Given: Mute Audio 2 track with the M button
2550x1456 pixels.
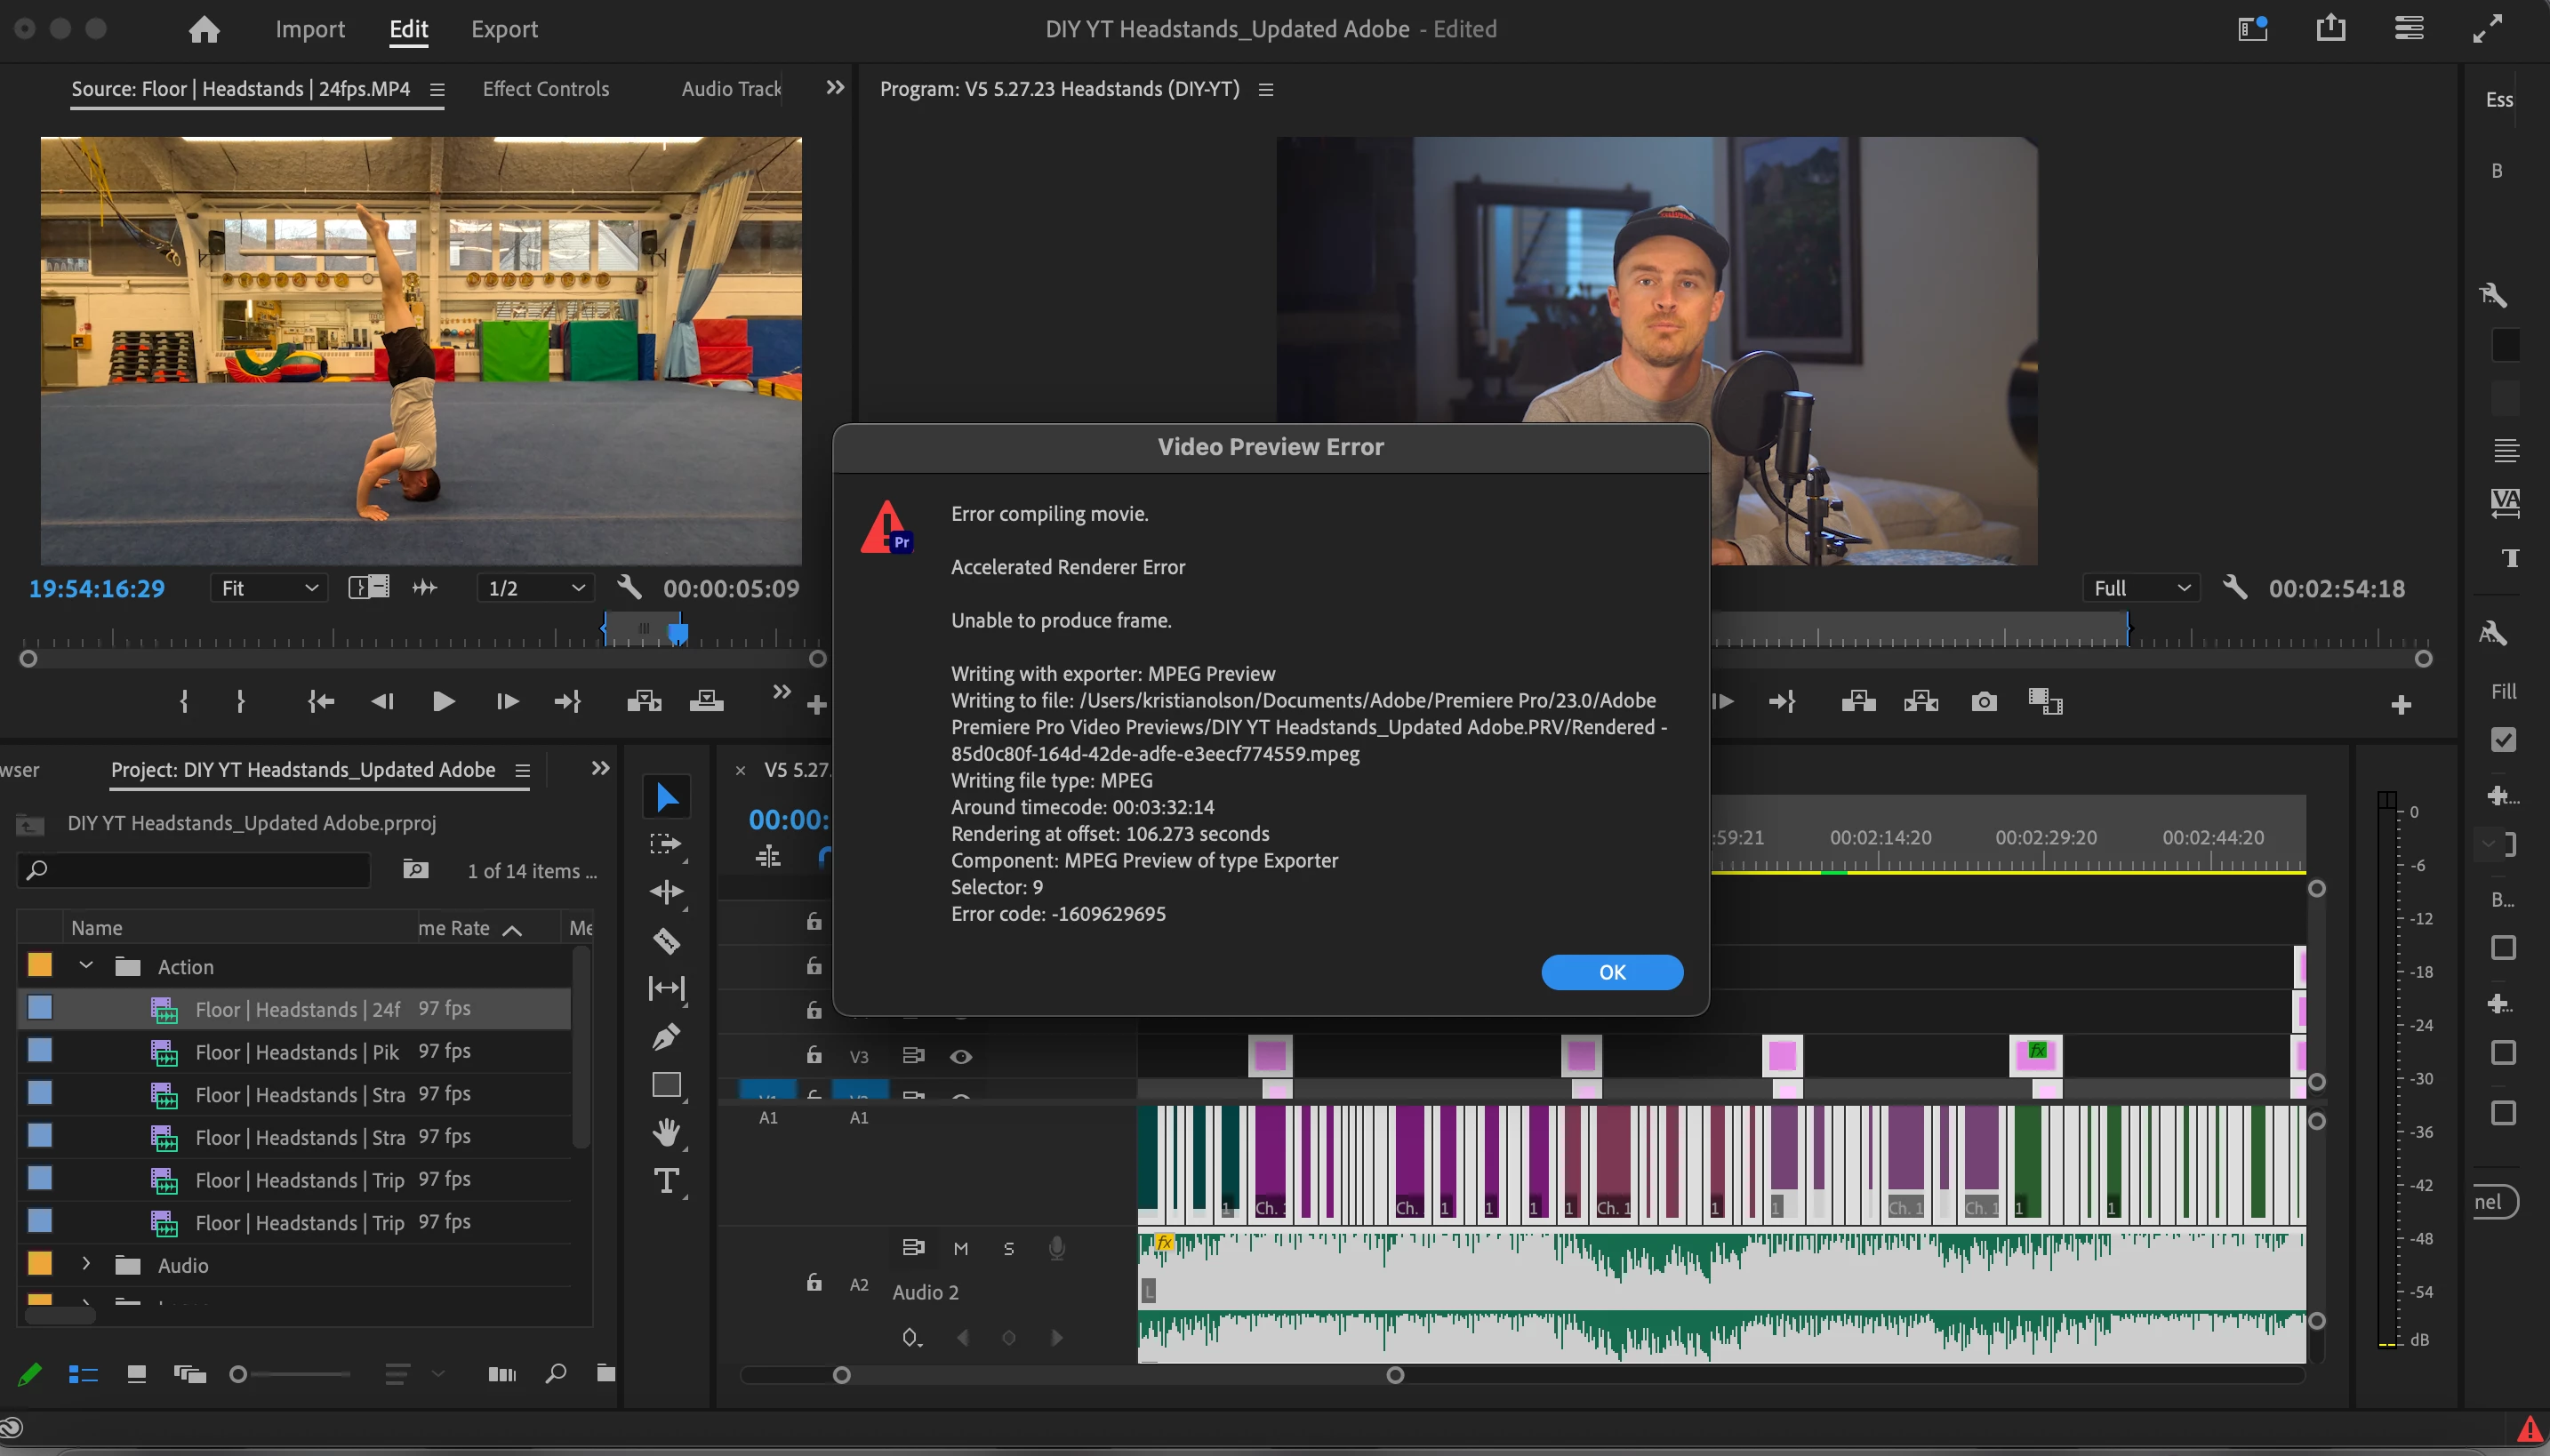Looking at the screenshot, I should tap(960, 1248).
